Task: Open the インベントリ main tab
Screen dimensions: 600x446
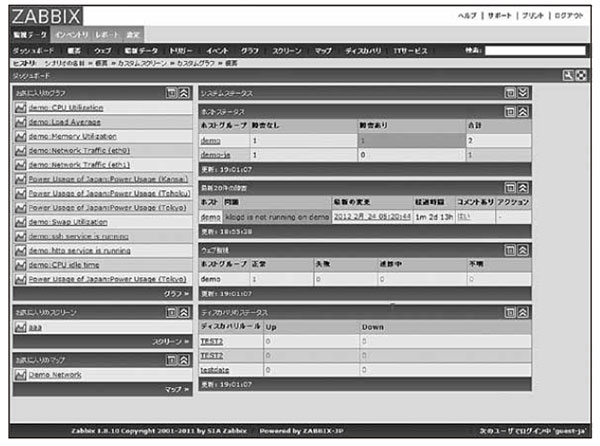Action: coord(71,35)
